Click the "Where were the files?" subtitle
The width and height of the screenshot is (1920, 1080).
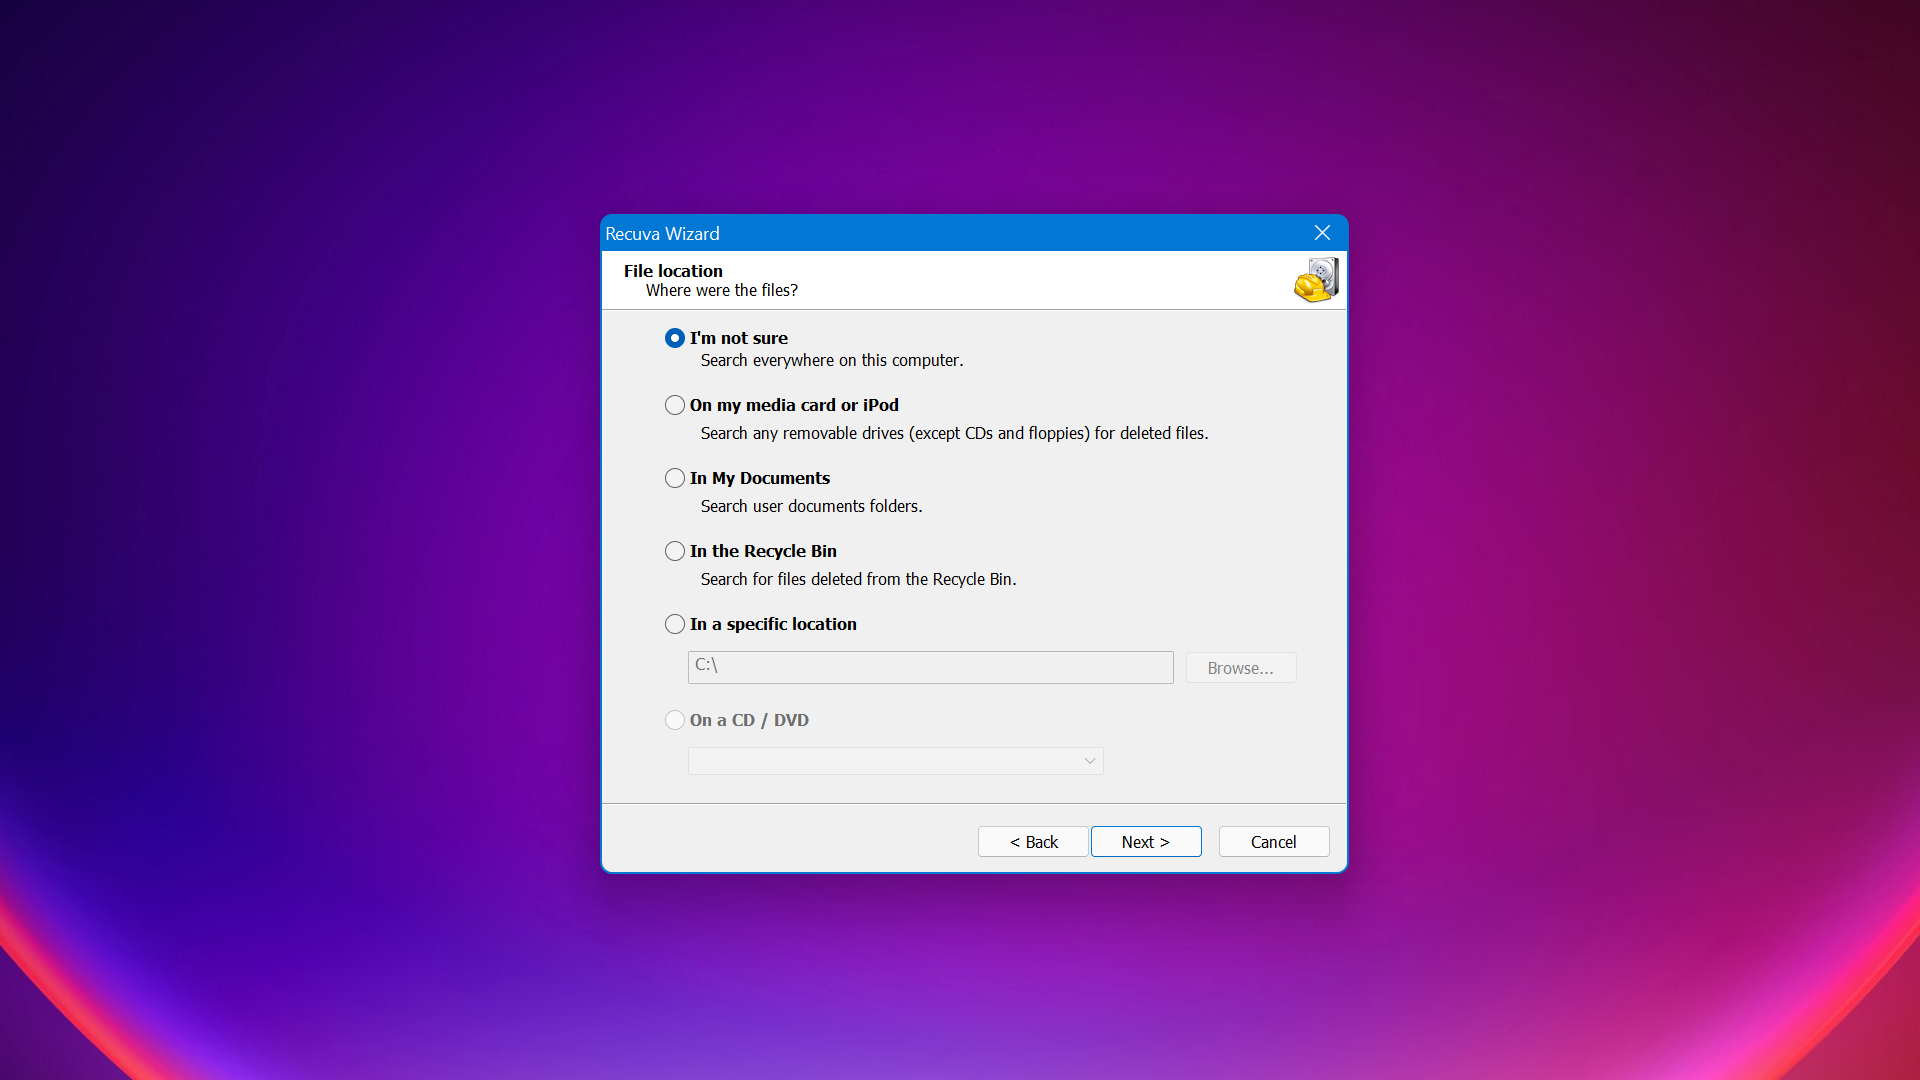click(722, 290)
